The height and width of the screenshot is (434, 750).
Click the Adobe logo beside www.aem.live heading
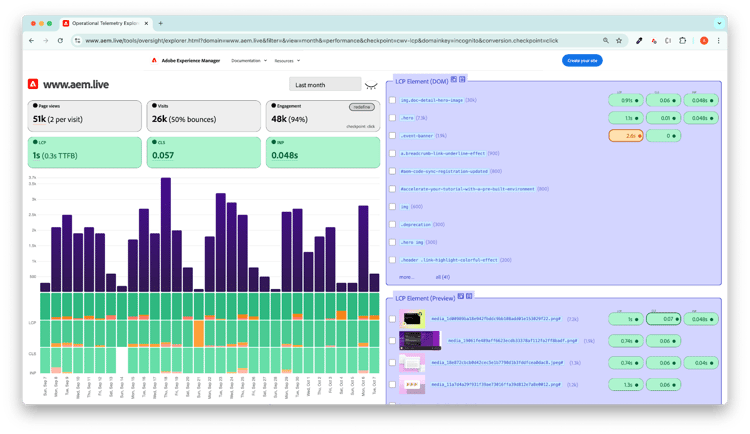click(x=34, y=84)
